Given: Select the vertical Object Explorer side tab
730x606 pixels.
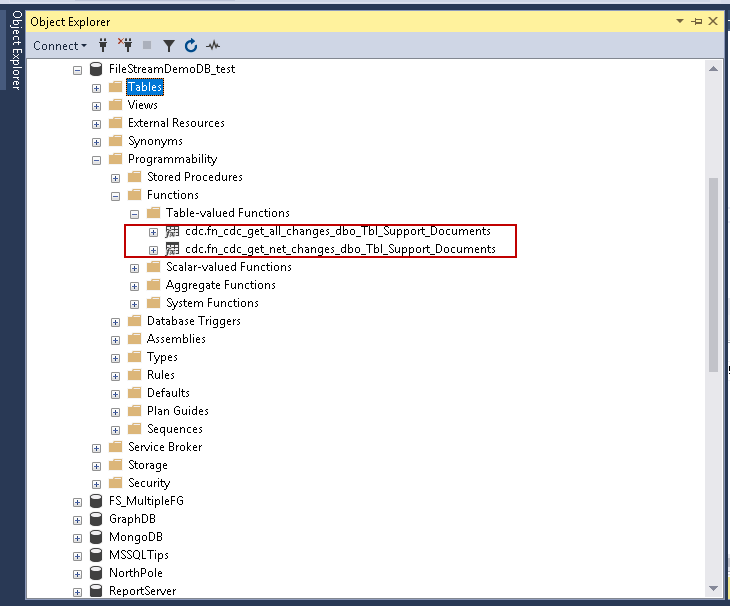Looking at the screenshot, I should [x=16, y=50].
